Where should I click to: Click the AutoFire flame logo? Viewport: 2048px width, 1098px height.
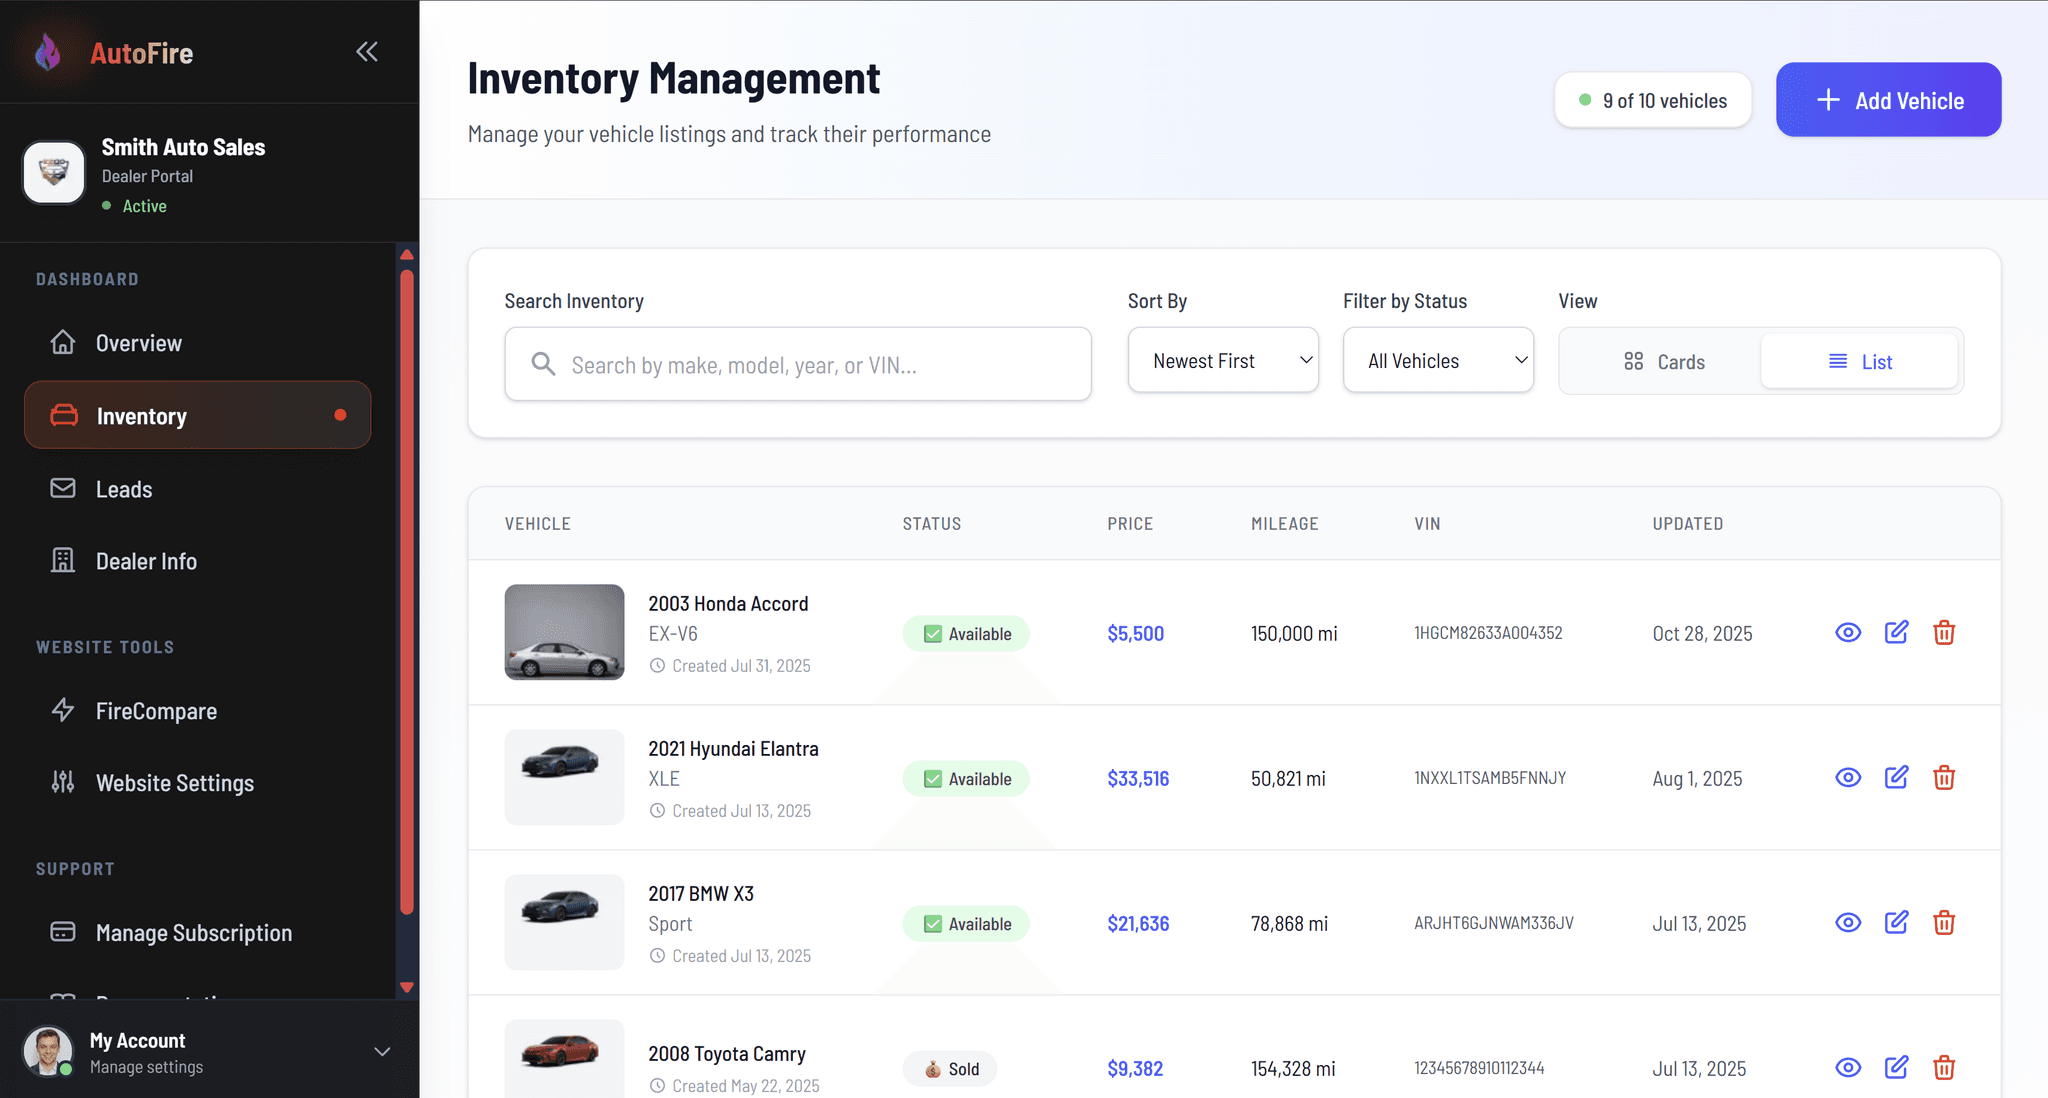pyautogui.click(x=47, y=52)
